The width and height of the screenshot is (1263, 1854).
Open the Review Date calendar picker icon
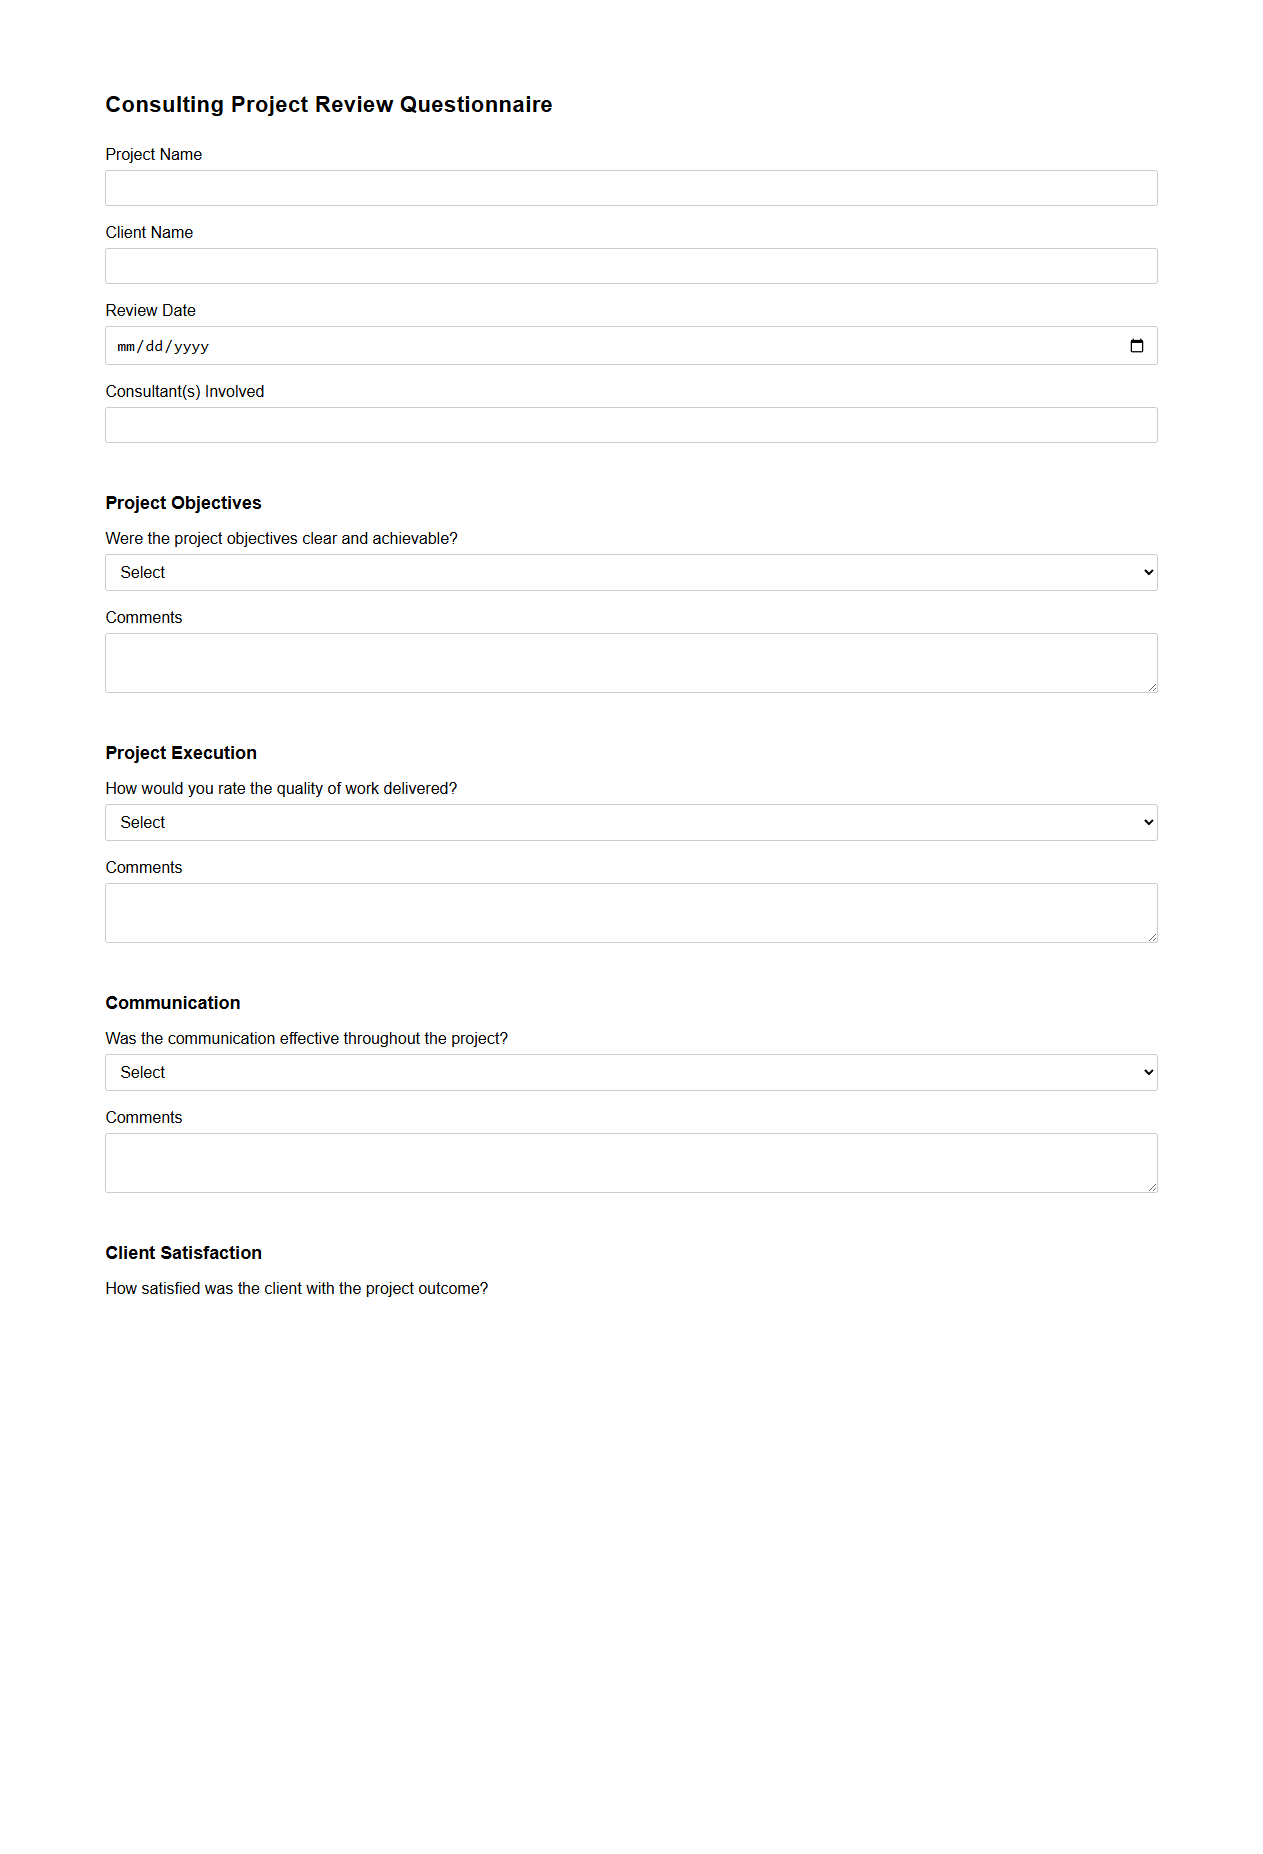[x=1137, y=345]
